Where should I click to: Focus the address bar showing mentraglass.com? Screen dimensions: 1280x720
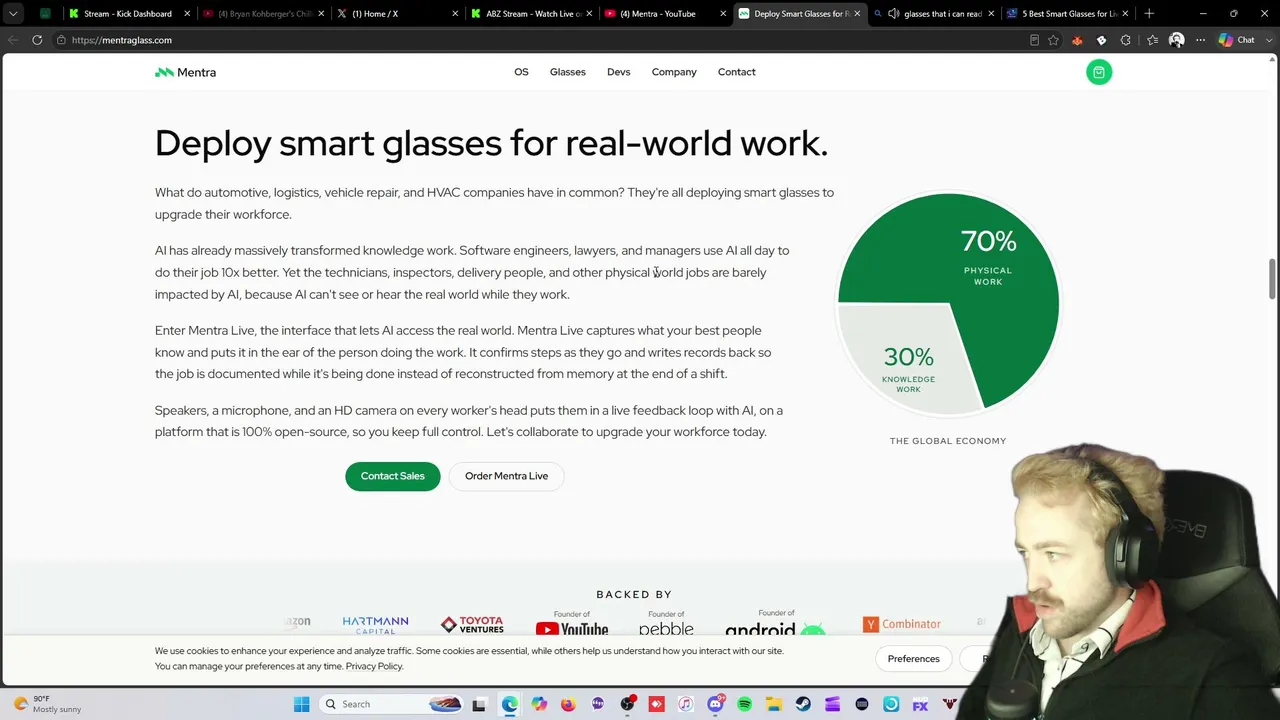[x=540, y=40]
